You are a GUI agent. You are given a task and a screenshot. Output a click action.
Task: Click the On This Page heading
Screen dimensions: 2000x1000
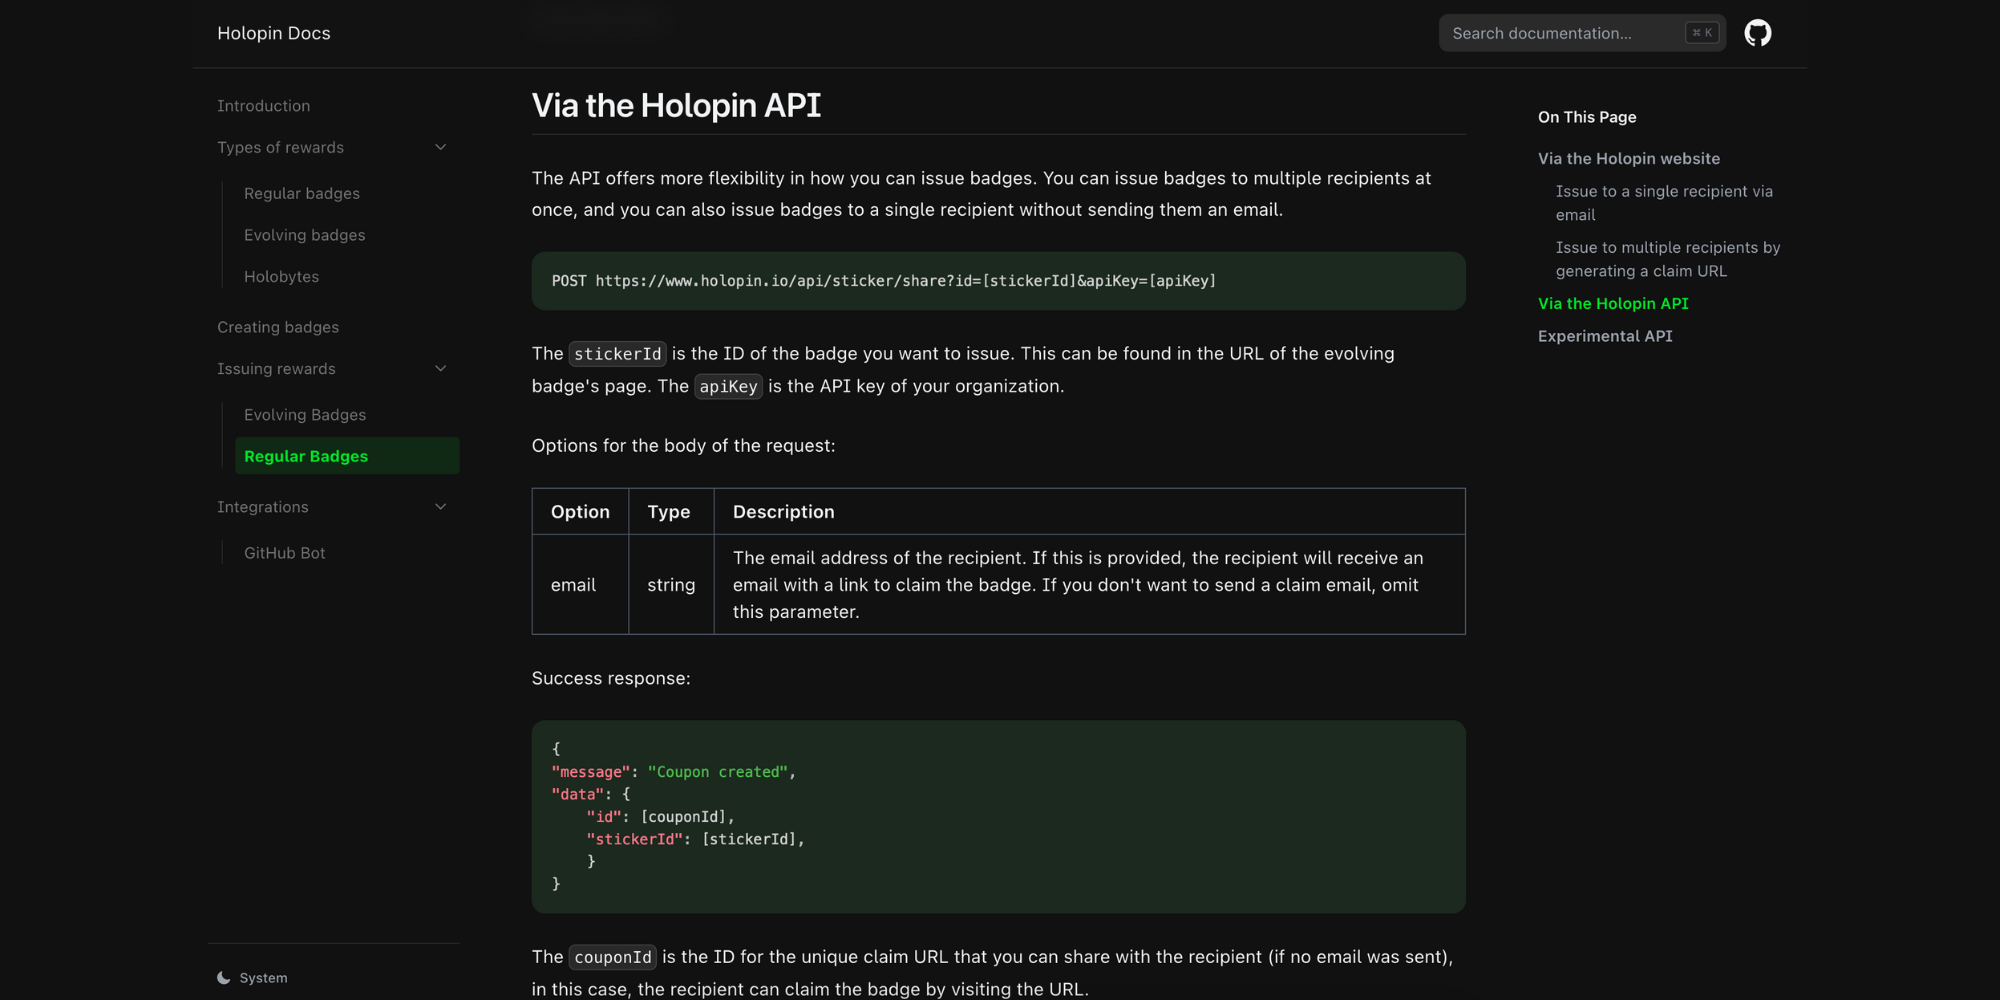click(x=1587, y=117)
